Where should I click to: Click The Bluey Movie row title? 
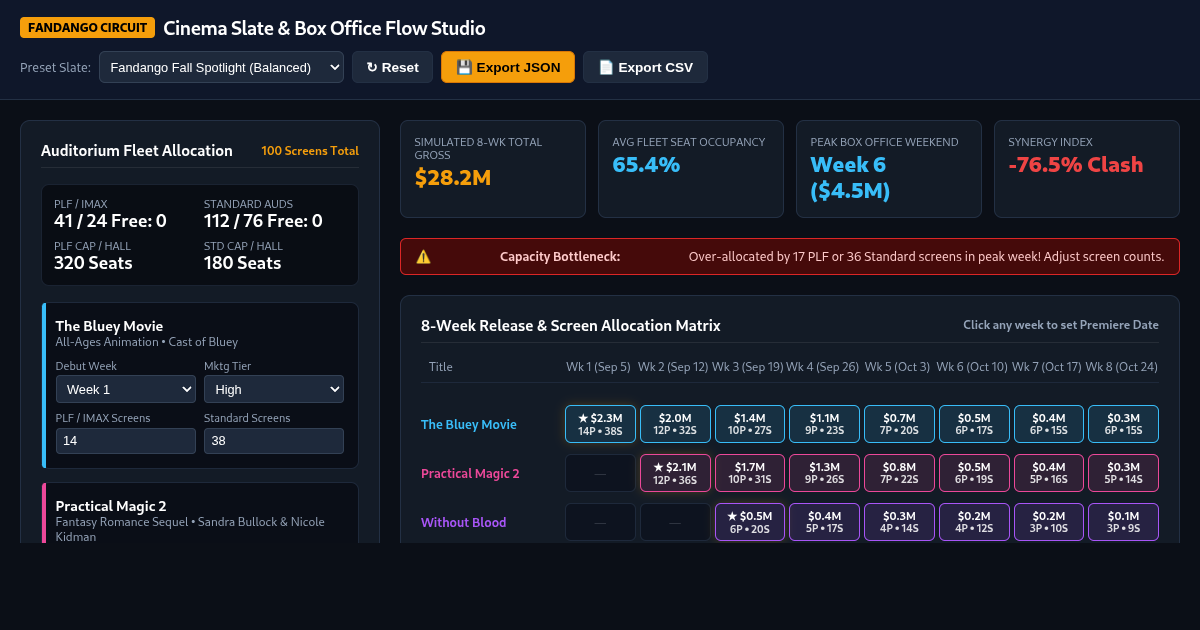[x=469, y=424]
